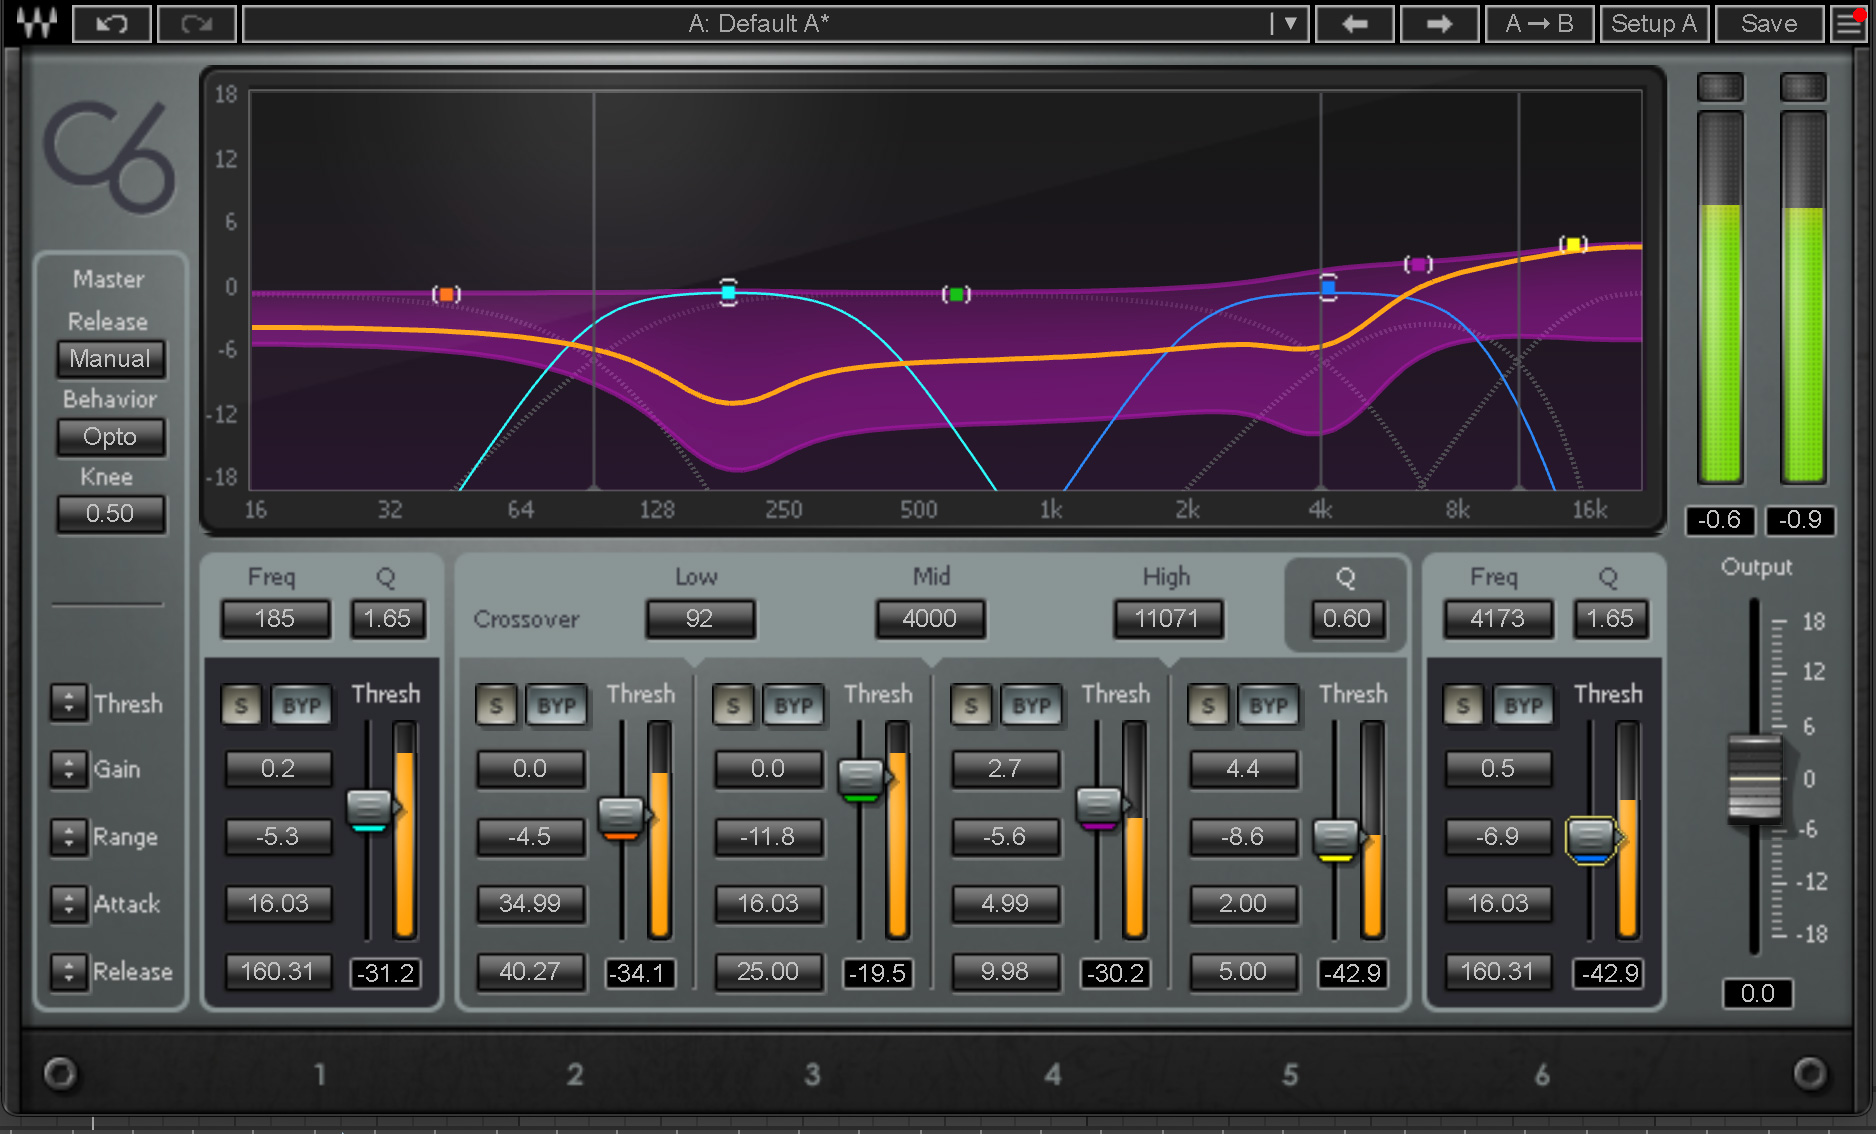Select the yellow band marker on graph
Image resolution: width=1876 pixels, height=1134 pixels.
1573,245
